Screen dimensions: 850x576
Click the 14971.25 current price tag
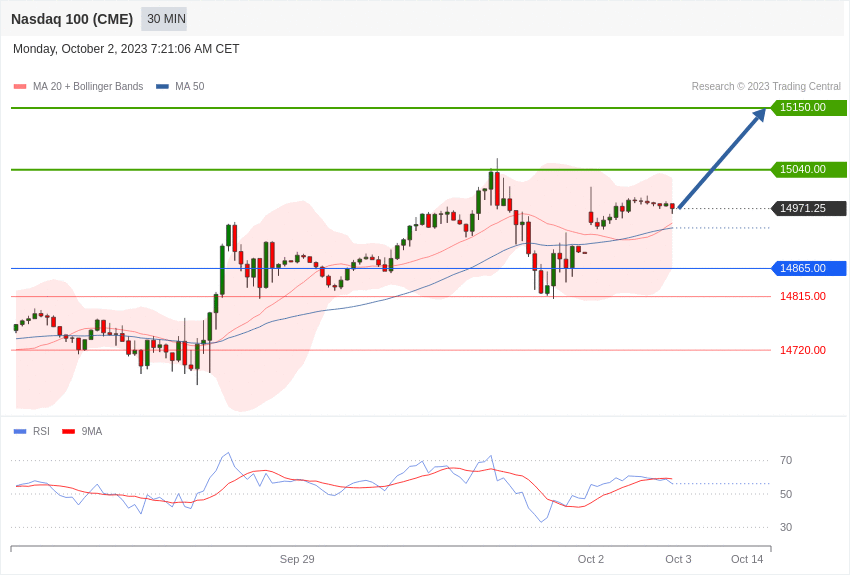pyautogui.click(x=808, y=208)
